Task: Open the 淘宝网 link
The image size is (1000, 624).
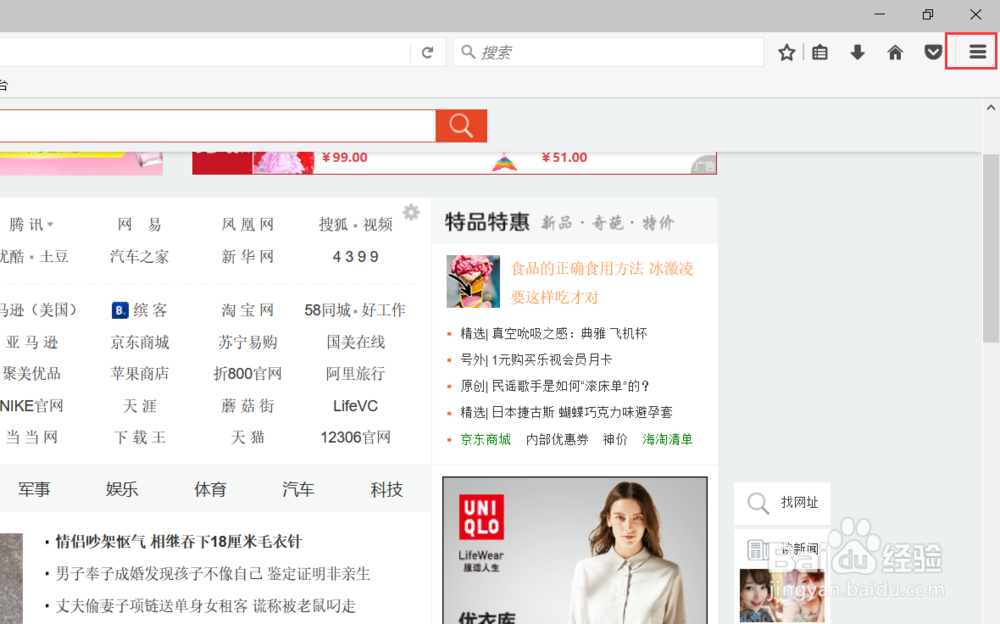Action: pos(247,310)
